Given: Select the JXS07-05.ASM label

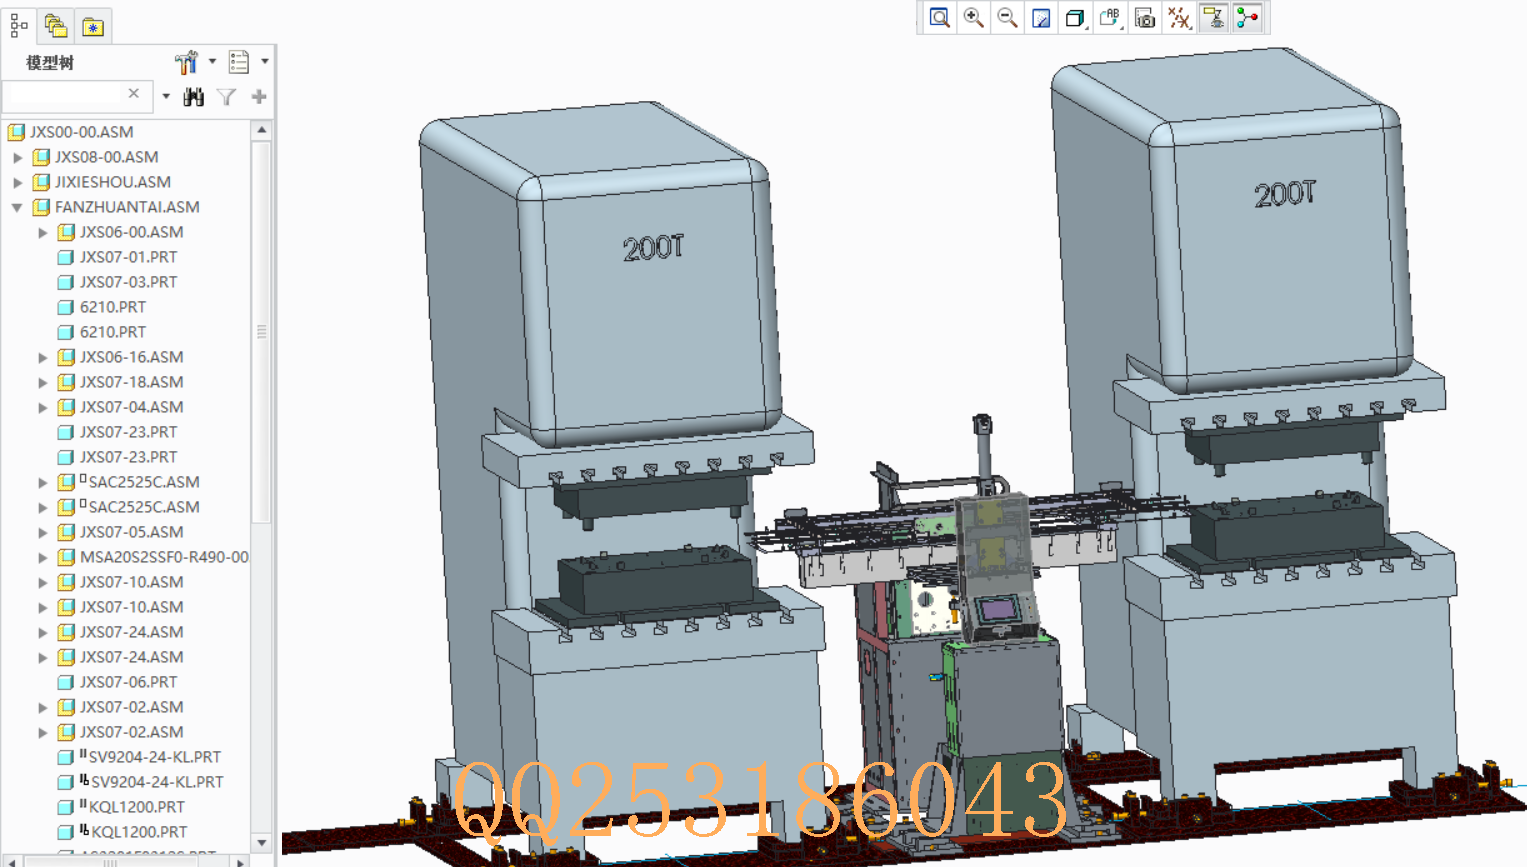Looking at the screenshot, I should click(131, 532).
